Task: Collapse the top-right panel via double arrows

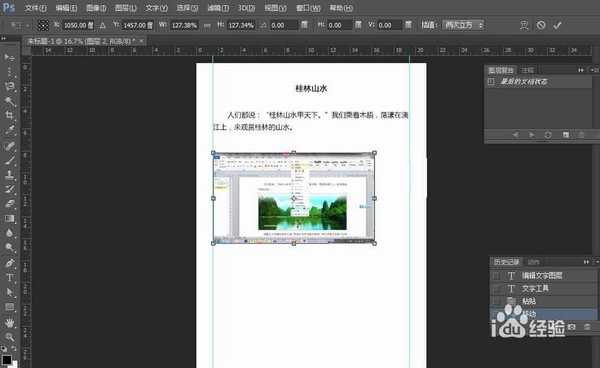Action: [x=580, y=70]
